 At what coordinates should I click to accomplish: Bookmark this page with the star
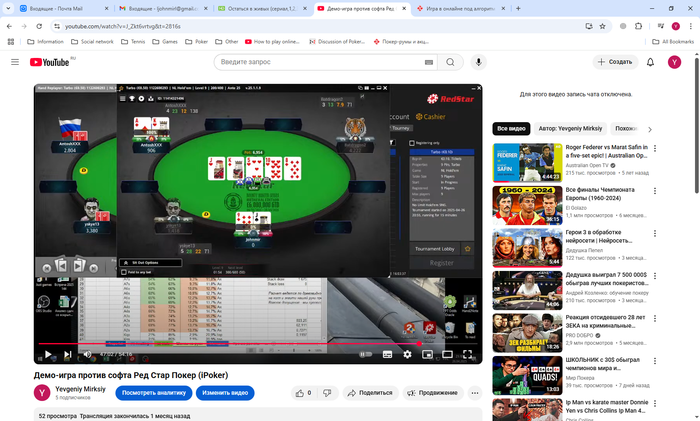tap(602, 26)
